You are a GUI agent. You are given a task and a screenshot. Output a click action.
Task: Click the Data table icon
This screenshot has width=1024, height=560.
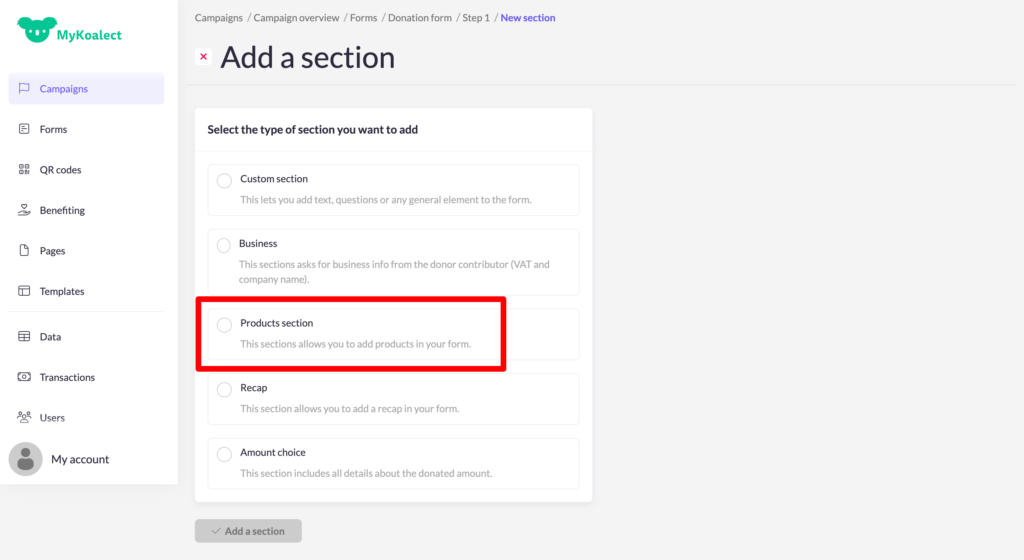tap(24, 337)
